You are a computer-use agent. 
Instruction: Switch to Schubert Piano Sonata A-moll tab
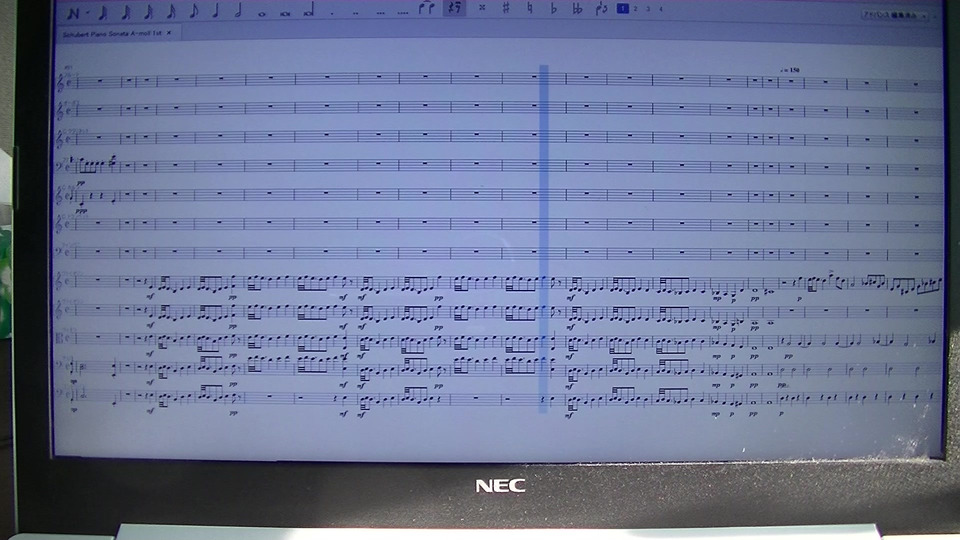pyautogui.click(x=112, y=34)
